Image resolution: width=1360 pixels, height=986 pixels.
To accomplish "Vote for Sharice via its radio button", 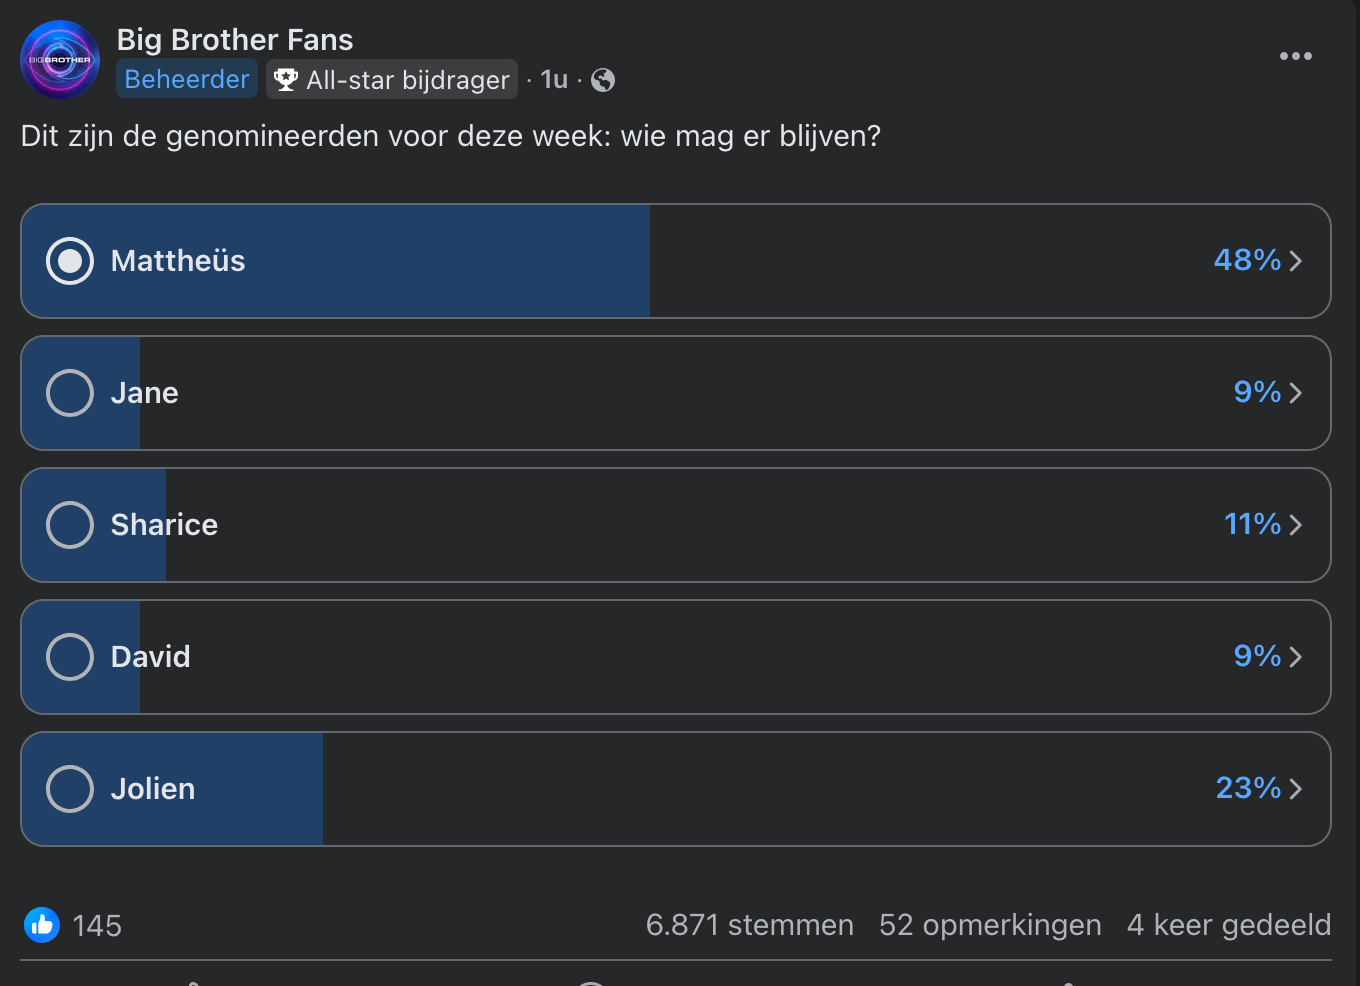I will (70, 525).
